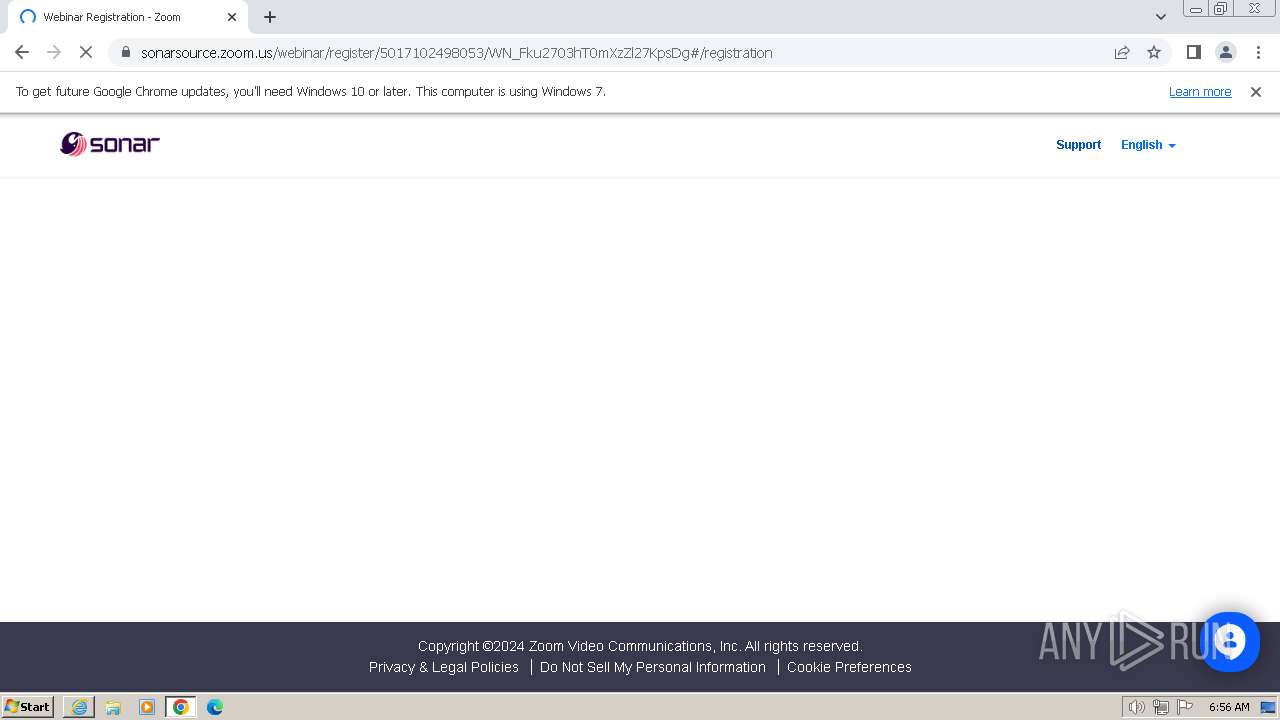Click the browser back arrow
The image size is (1280, 720).
tap(22, 52)
